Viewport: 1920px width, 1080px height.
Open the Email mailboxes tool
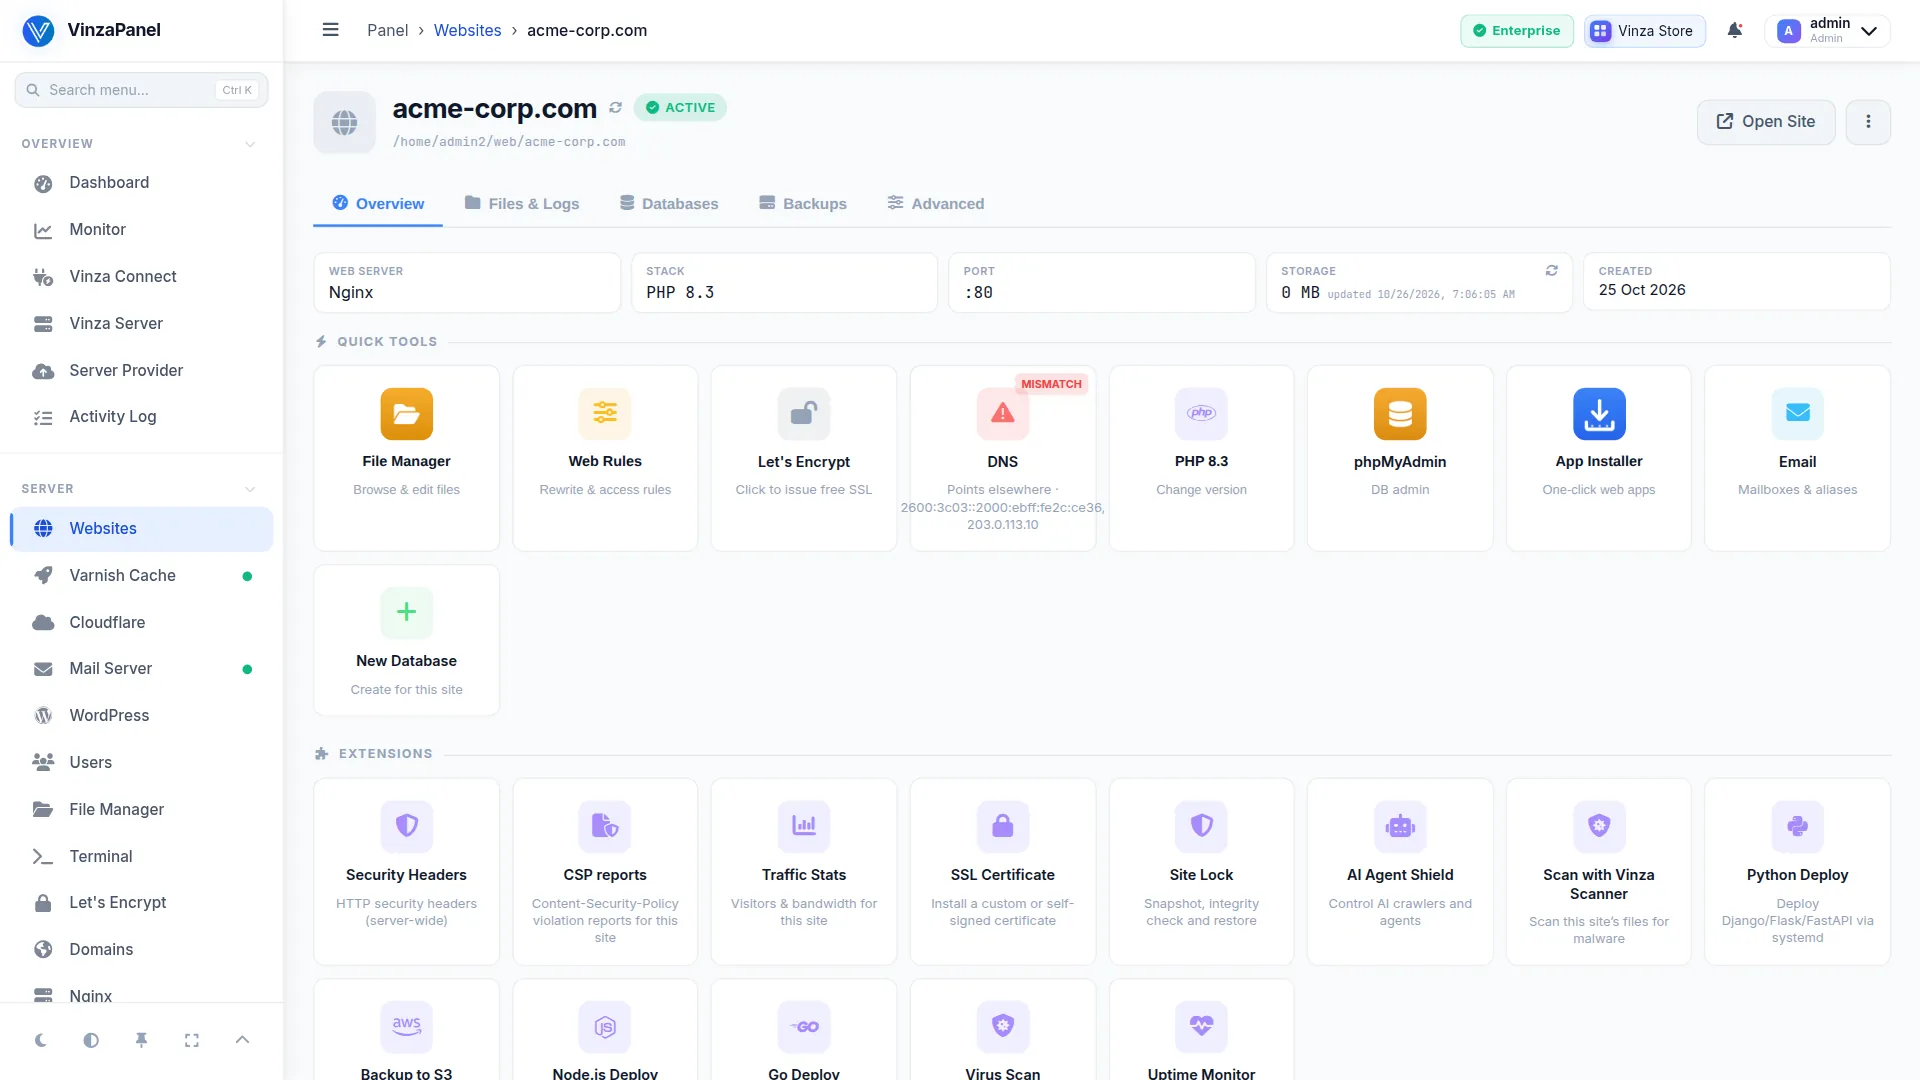coord(1797,458)
